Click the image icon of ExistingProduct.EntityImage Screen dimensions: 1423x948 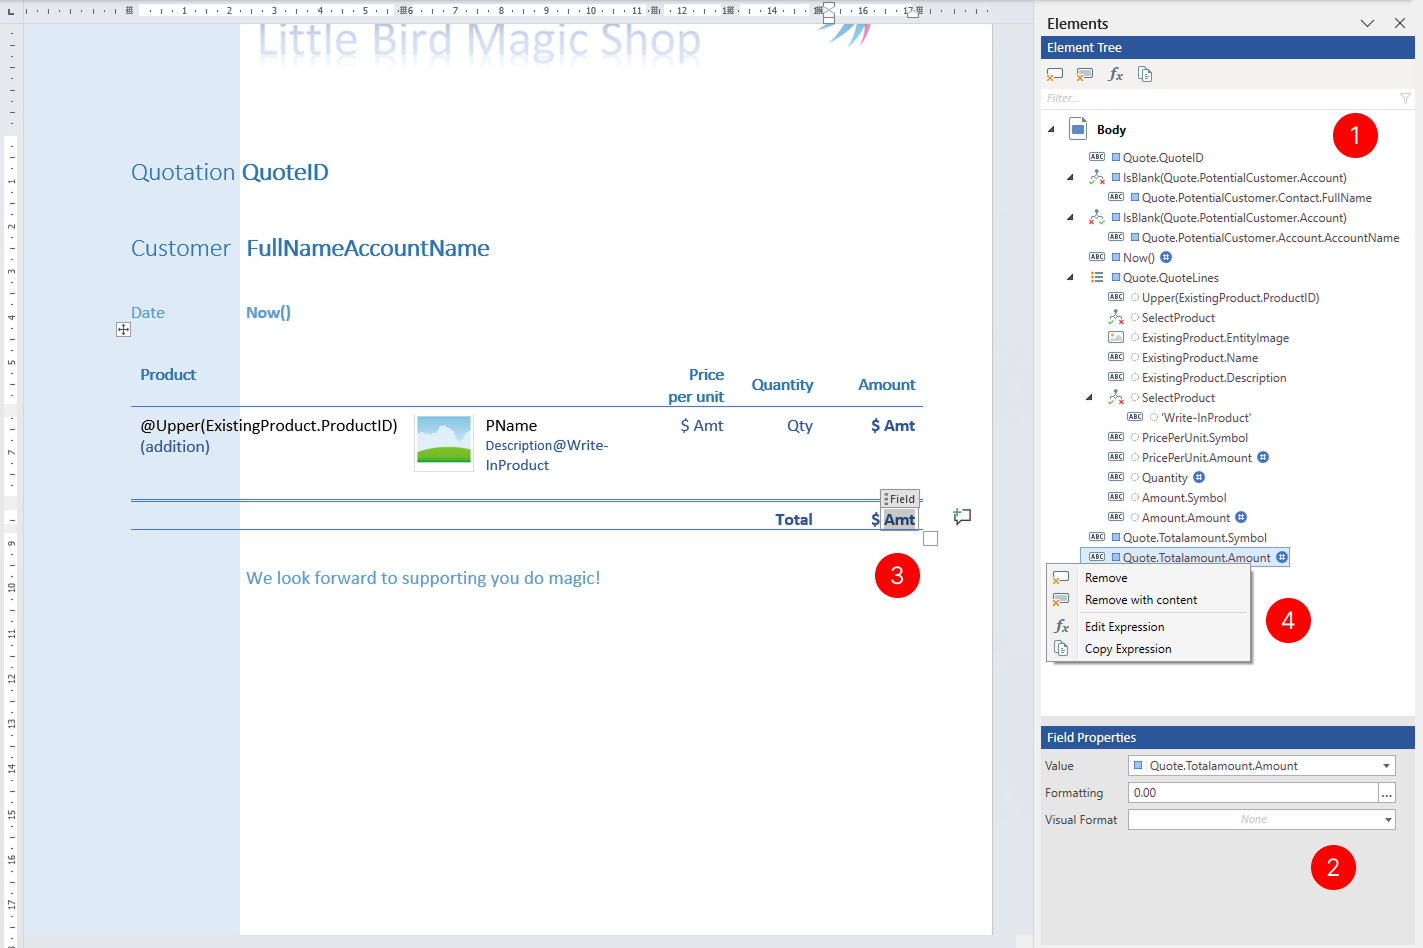[1116, 337]
